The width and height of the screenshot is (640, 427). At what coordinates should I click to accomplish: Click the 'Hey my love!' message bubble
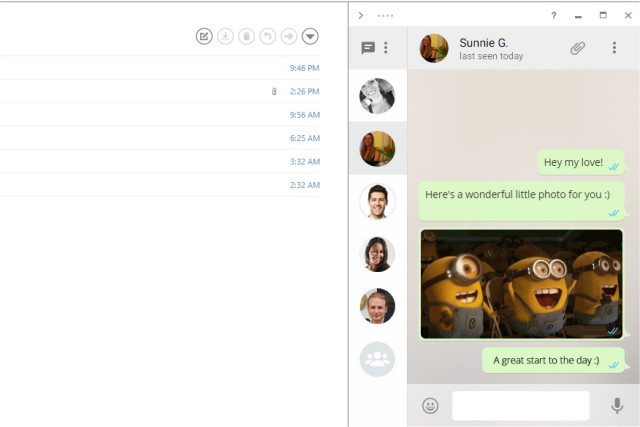[582, 162]
